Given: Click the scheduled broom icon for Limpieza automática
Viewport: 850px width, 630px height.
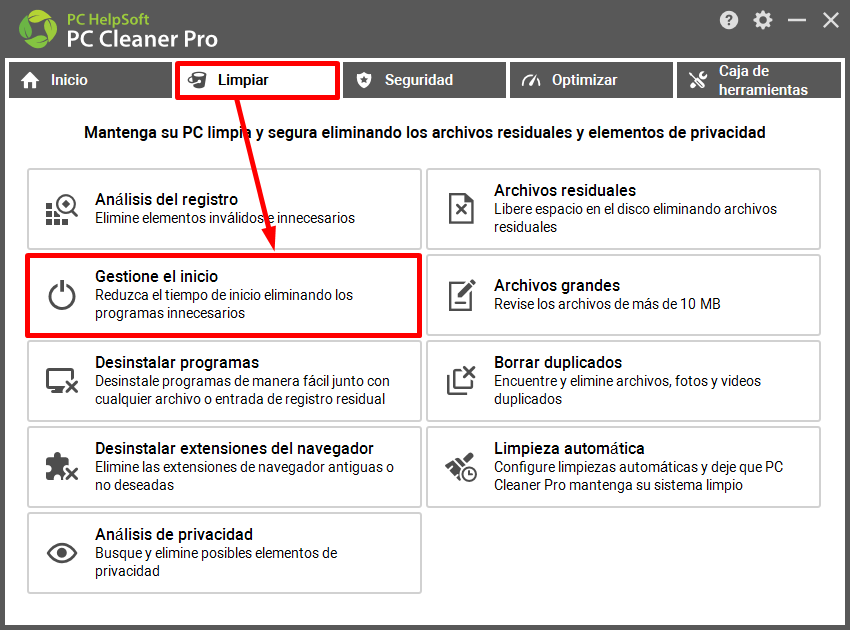Looking at the screenshot, I should 461,467.
